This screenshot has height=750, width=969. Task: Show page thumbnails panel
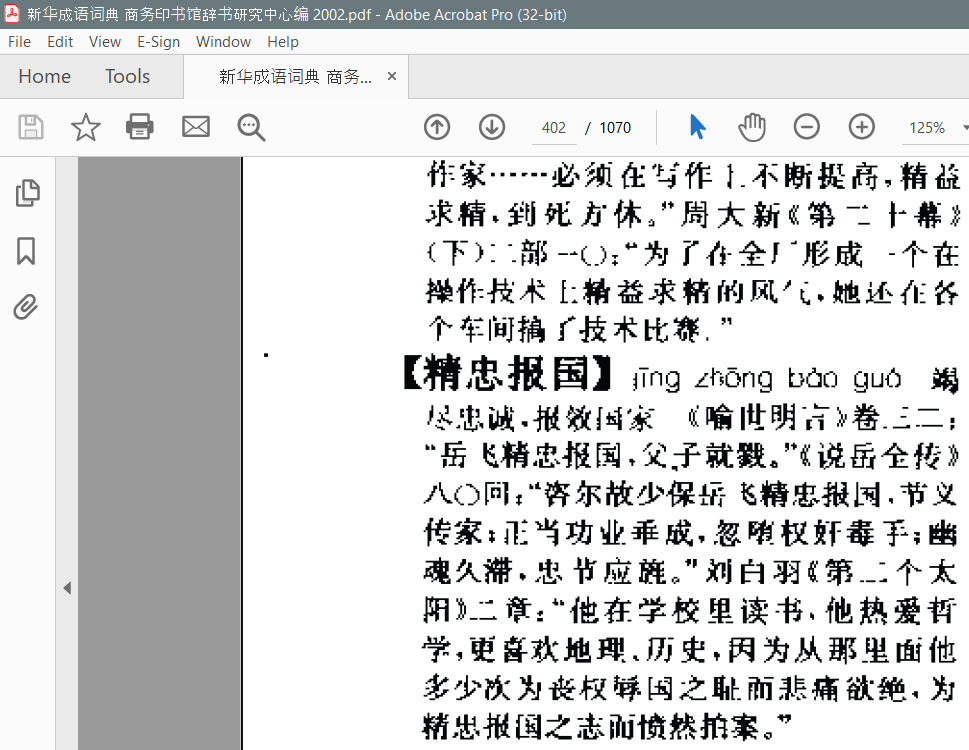tap(27, 193)
